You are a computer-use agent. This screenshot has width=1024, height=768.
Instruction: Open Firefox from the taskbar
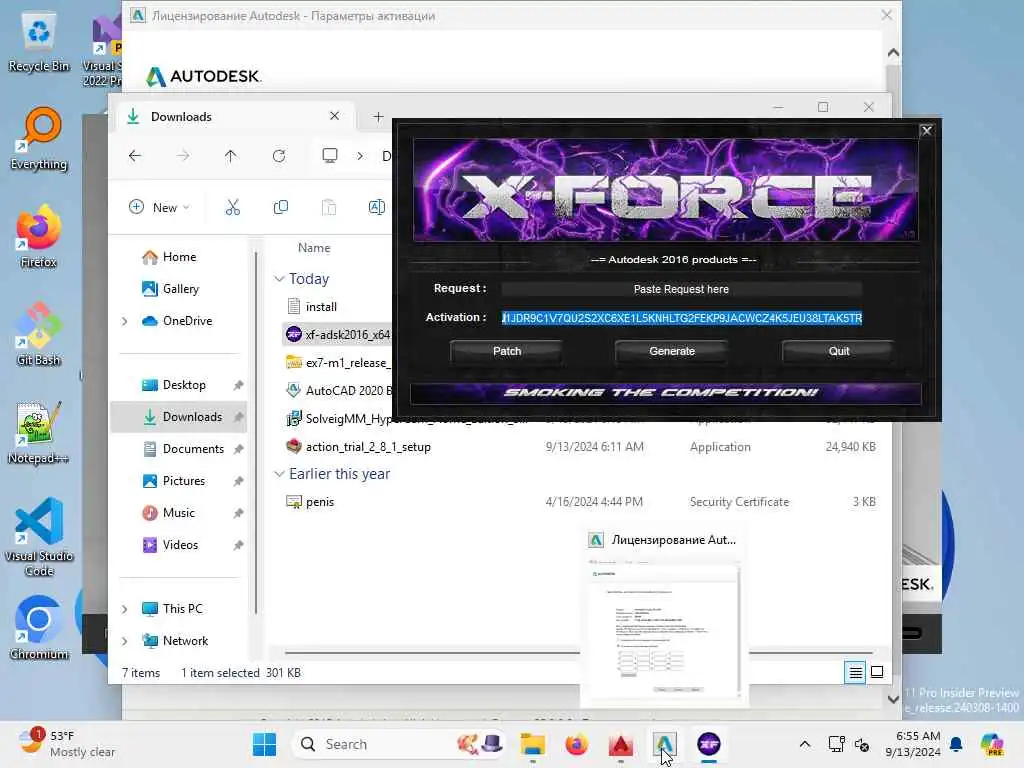[x=576, y=744]
